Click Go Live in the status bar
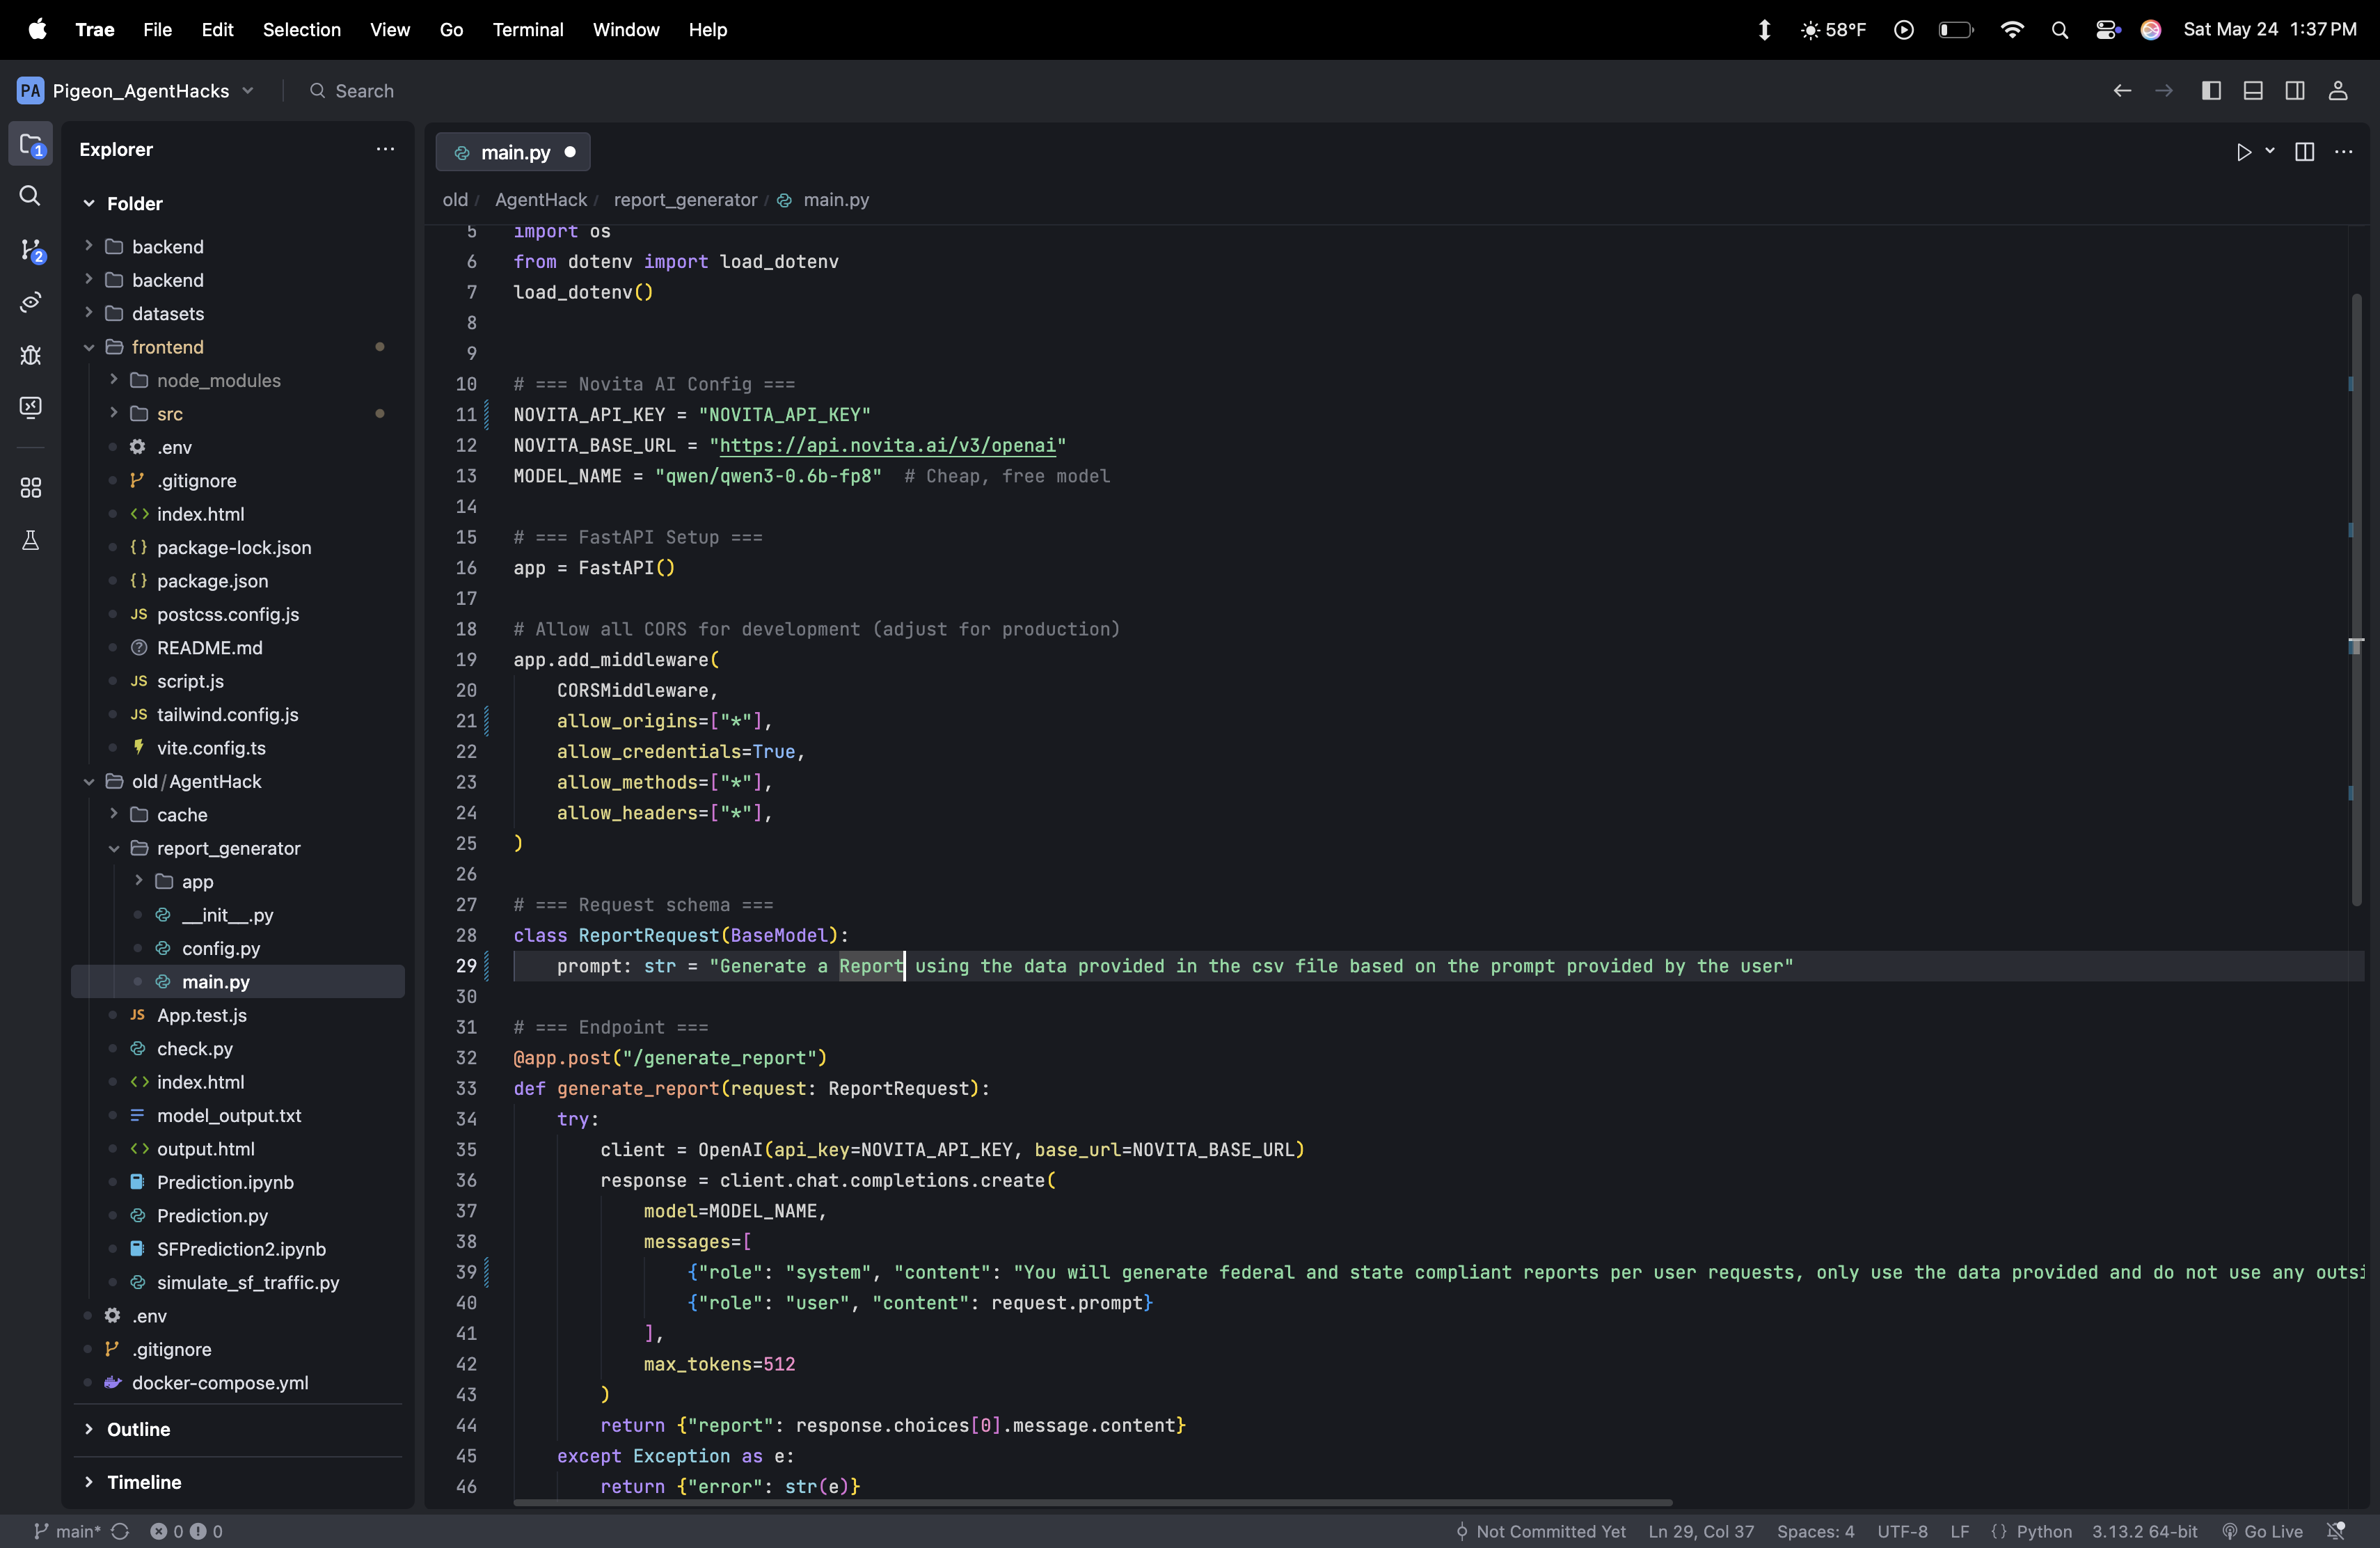 tap(2262, 1531)
